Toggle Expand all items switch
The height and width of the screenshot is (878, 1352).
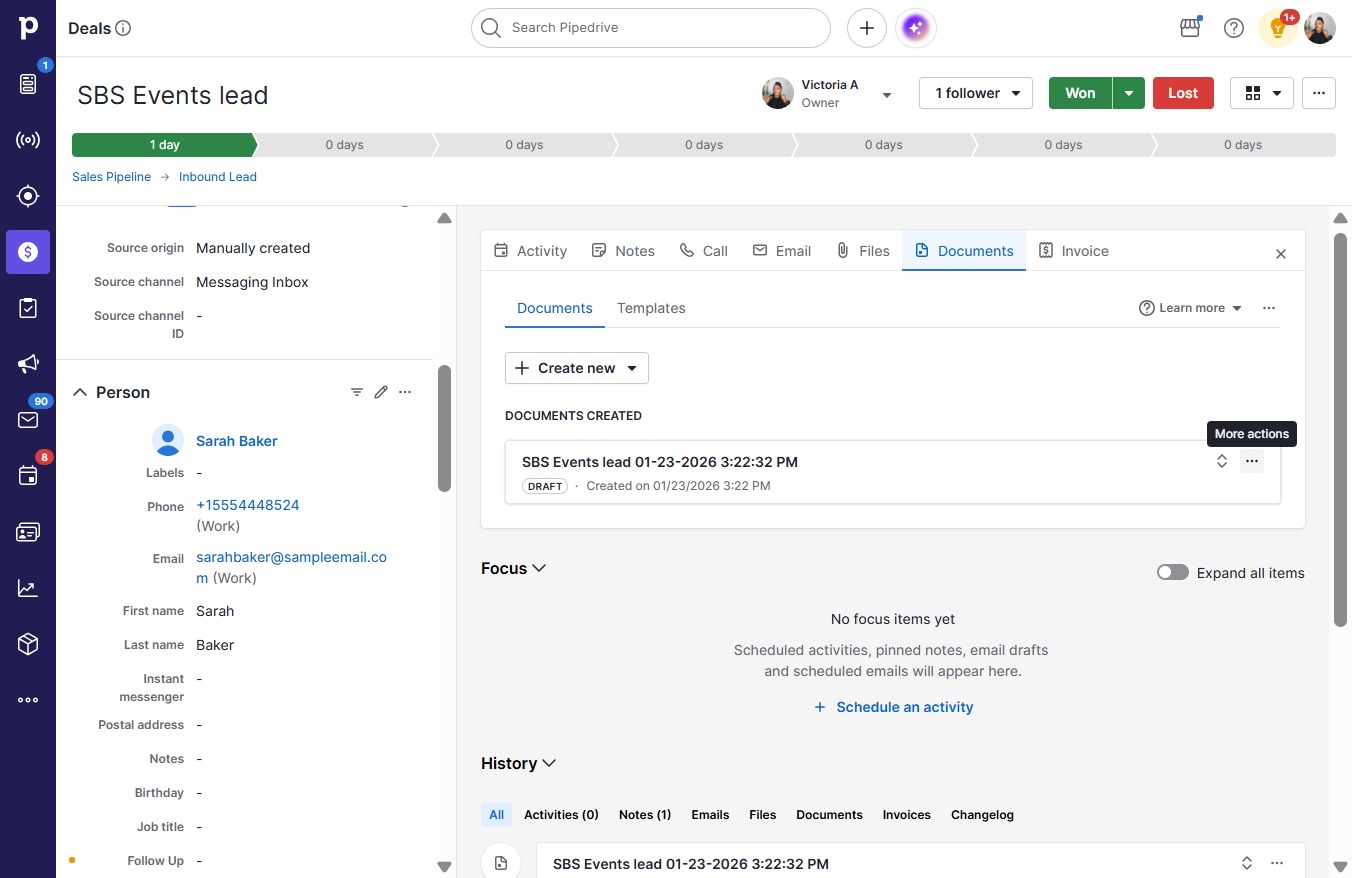point(1173,573)
